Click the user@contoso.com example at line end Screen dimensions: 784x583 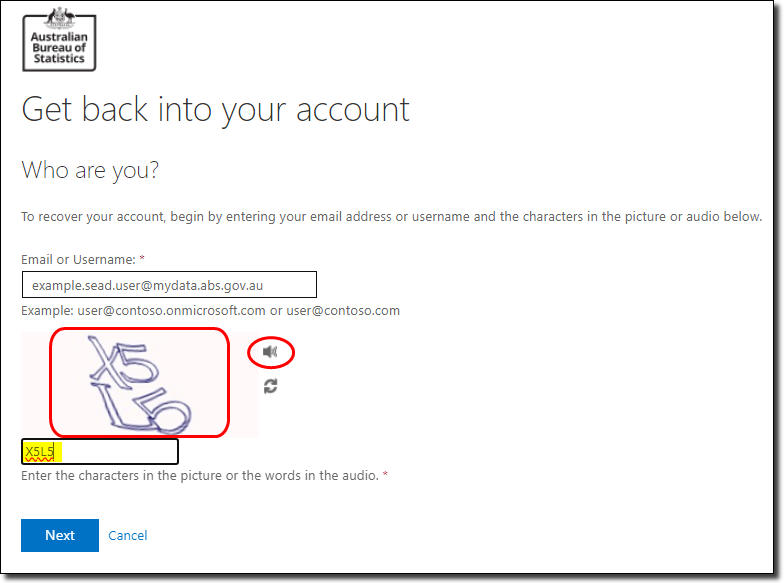pyautogui.click(x=343, y=311)
